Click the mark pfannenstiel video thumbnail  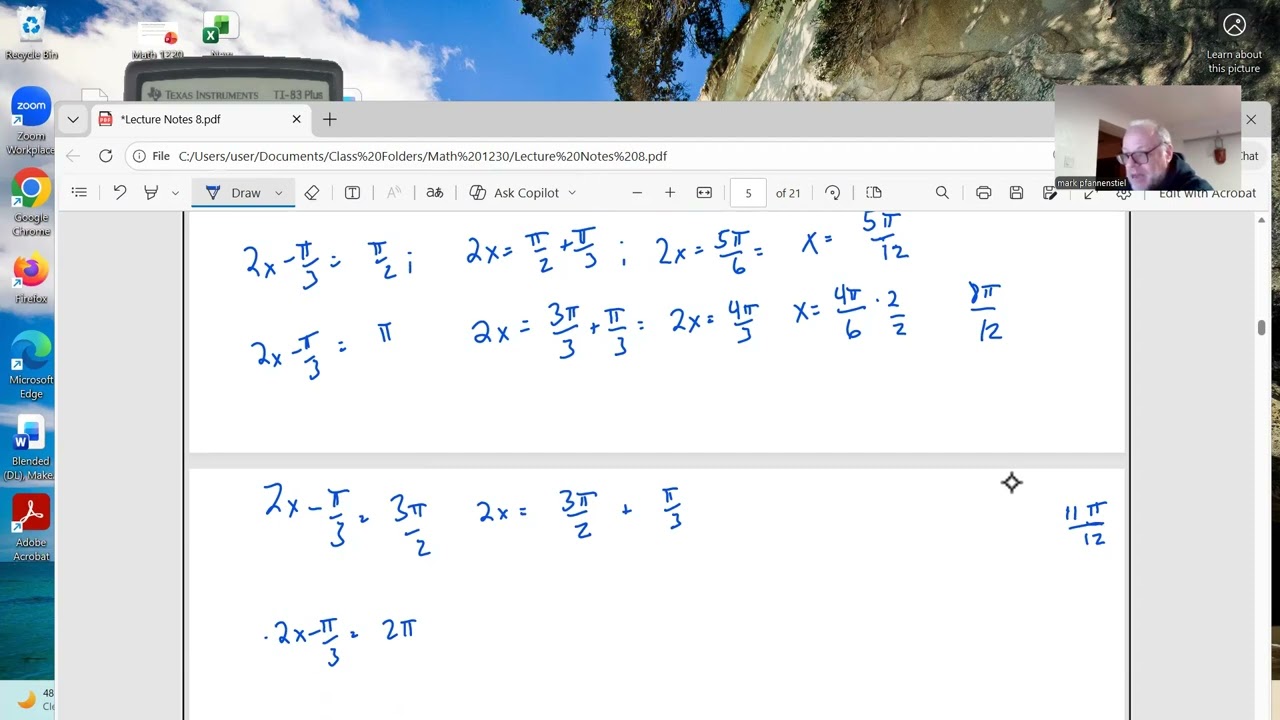point(1148,138)
